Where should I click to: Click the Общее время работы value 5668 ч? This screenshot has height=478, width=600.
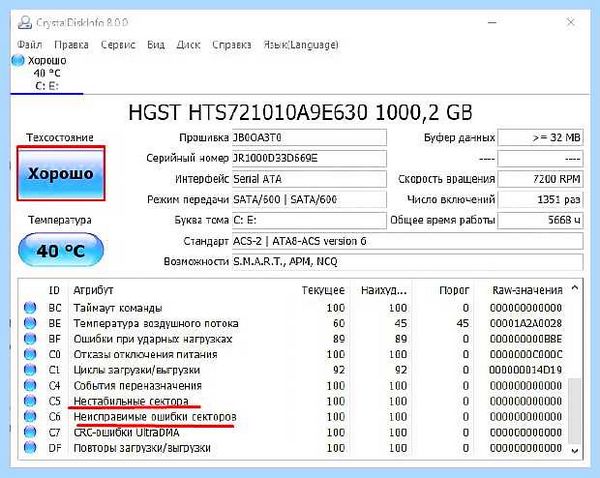(x=540, y=220)
